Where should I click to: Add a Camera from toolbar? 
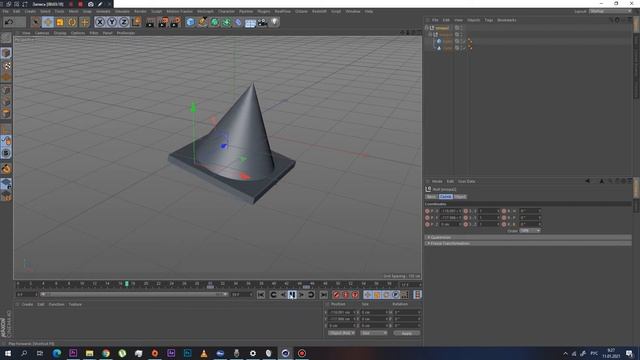click(262, 22)
